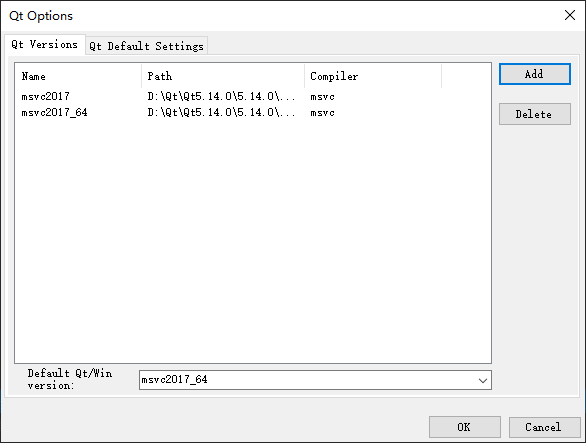Sort list by Name column header
The width and height of the screenshot is (586, 443).
[x=78, y=76]
